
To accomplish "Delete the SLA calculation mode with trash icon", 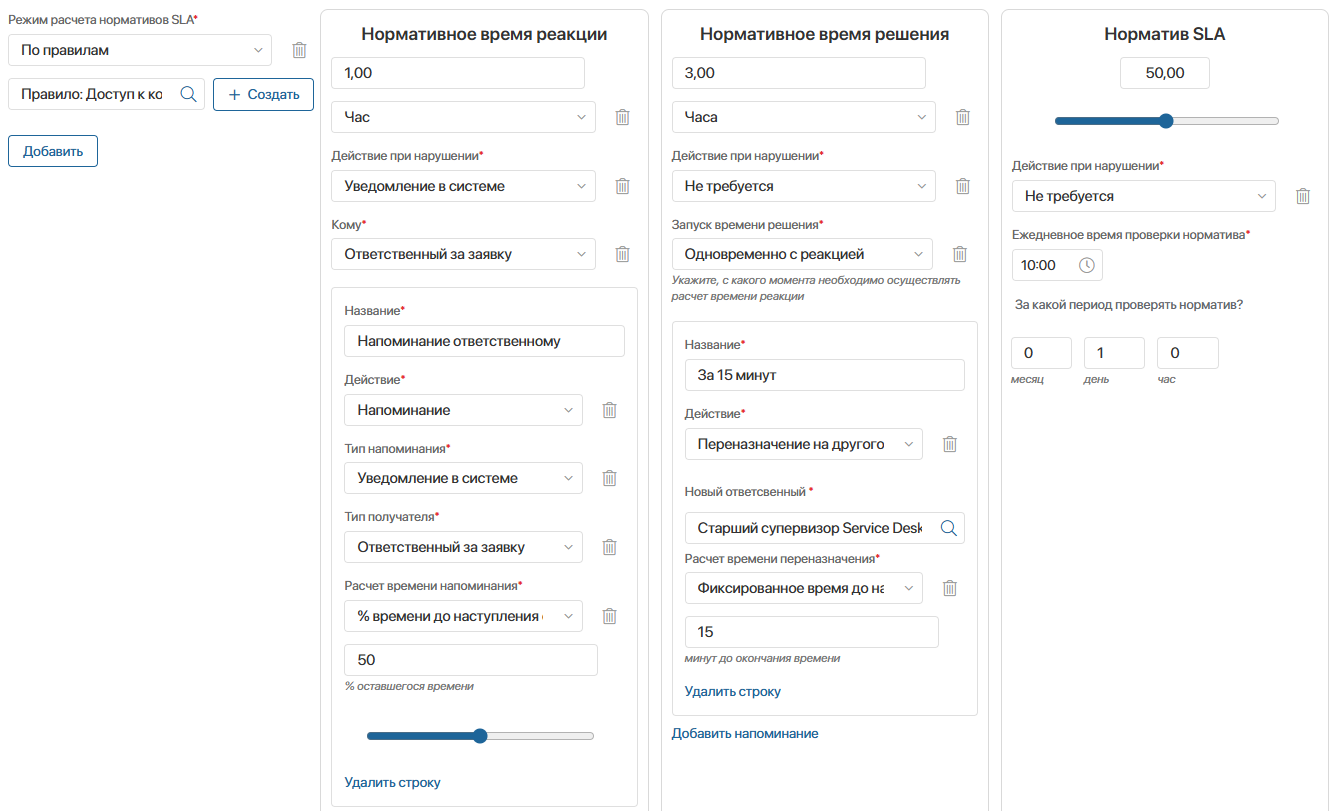I will point(299,50).
